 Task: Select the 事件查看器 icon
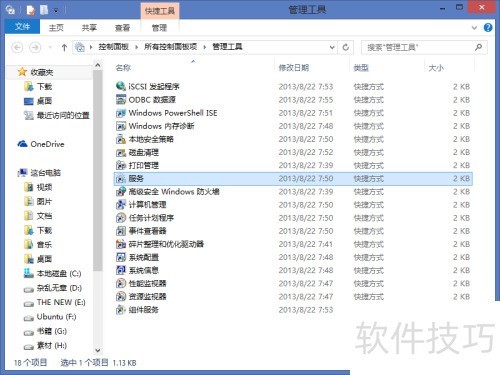tap(120, 231)
